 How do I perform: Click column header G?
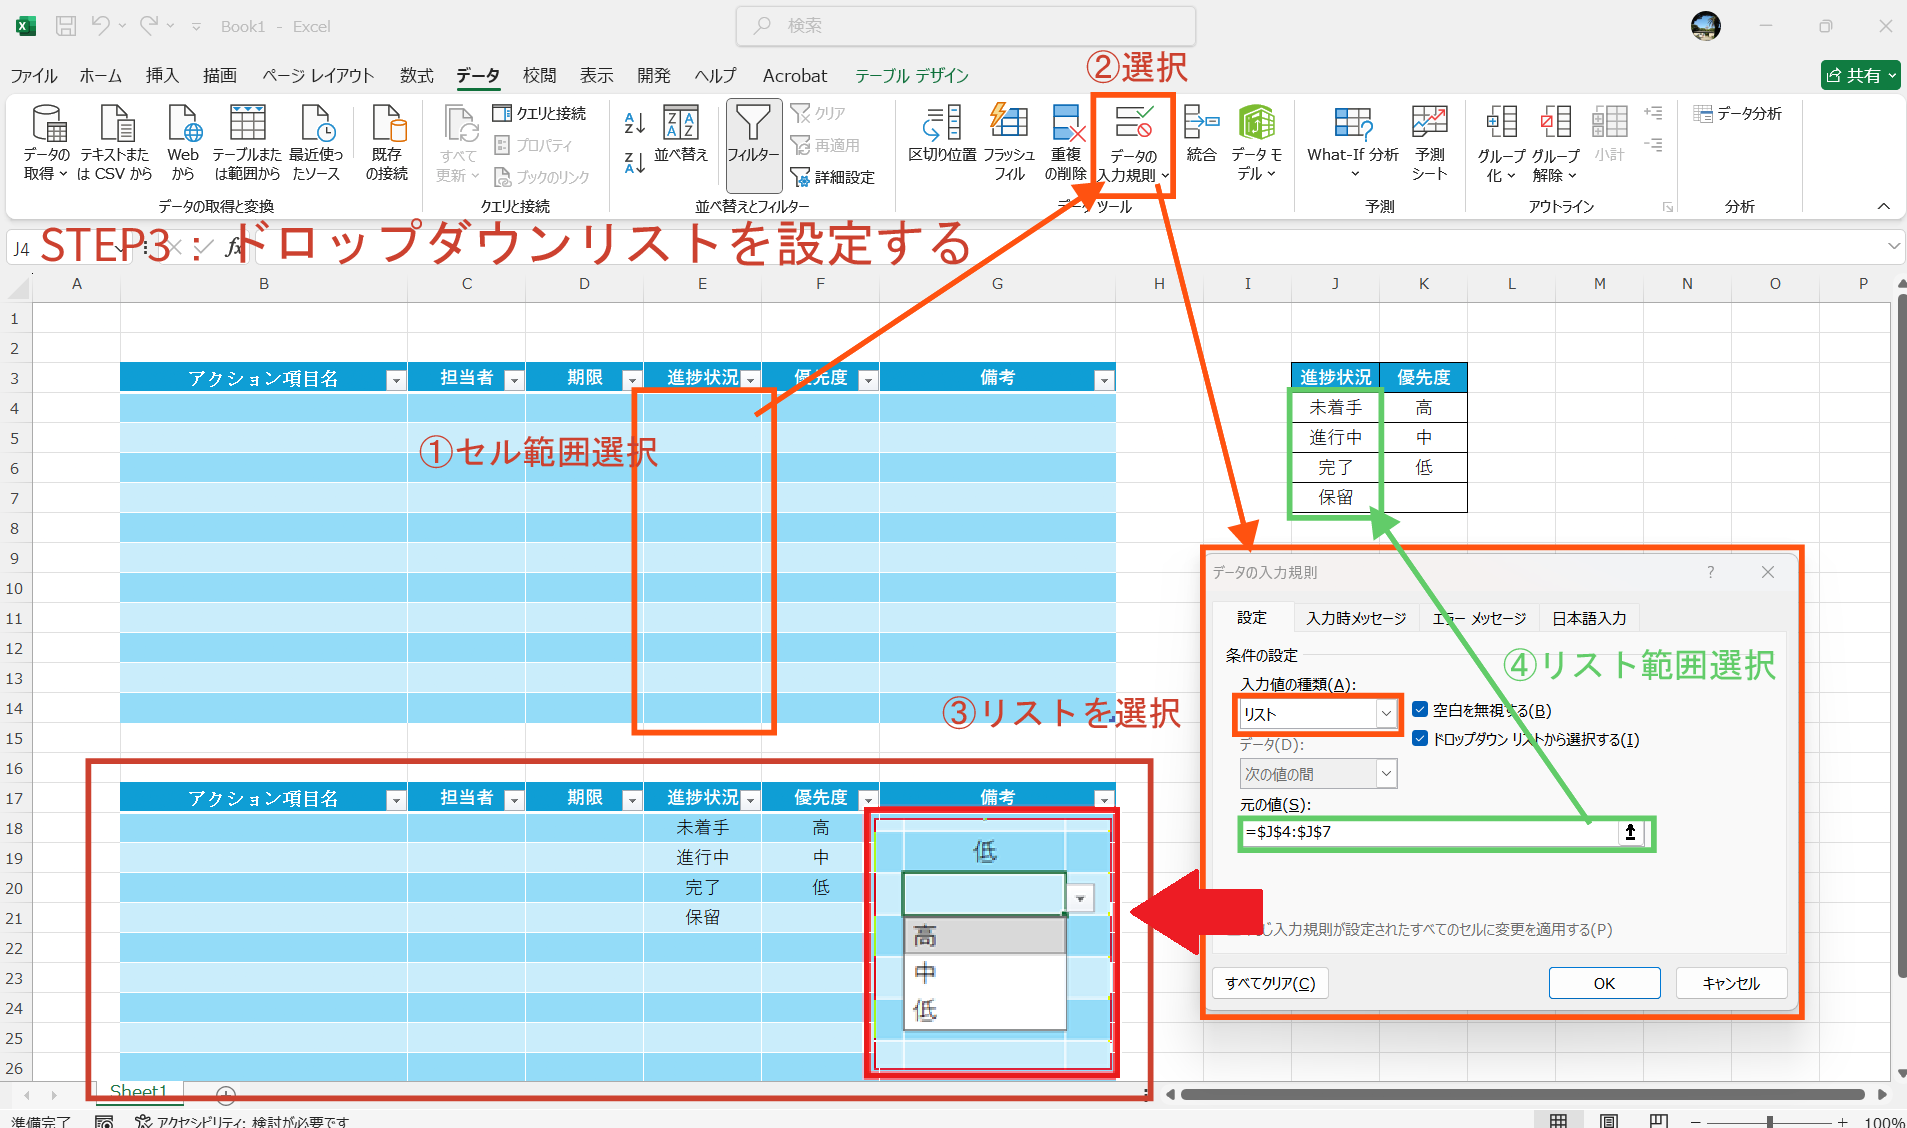(997, 284)
